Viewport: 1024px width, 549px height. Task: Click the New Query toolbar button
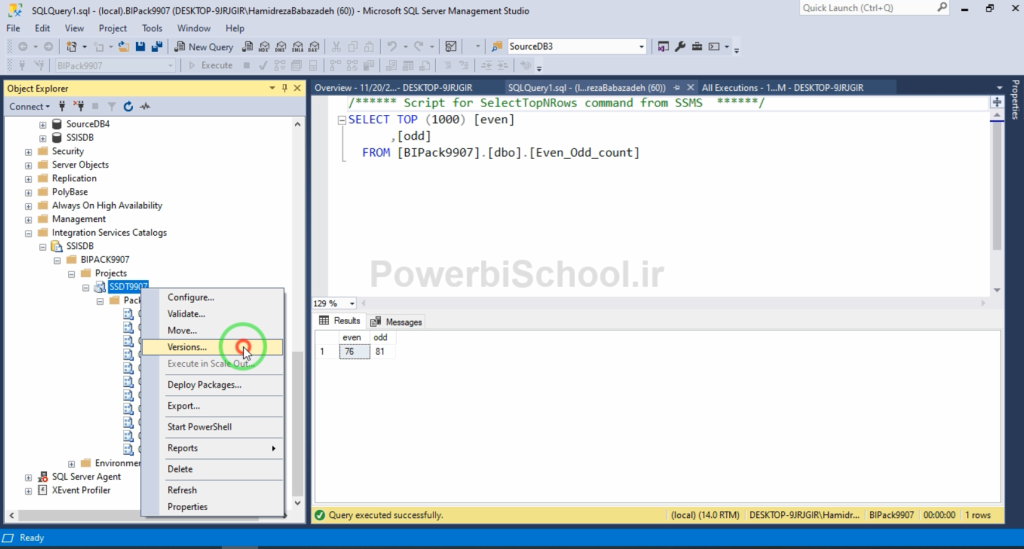pos(204,46)
